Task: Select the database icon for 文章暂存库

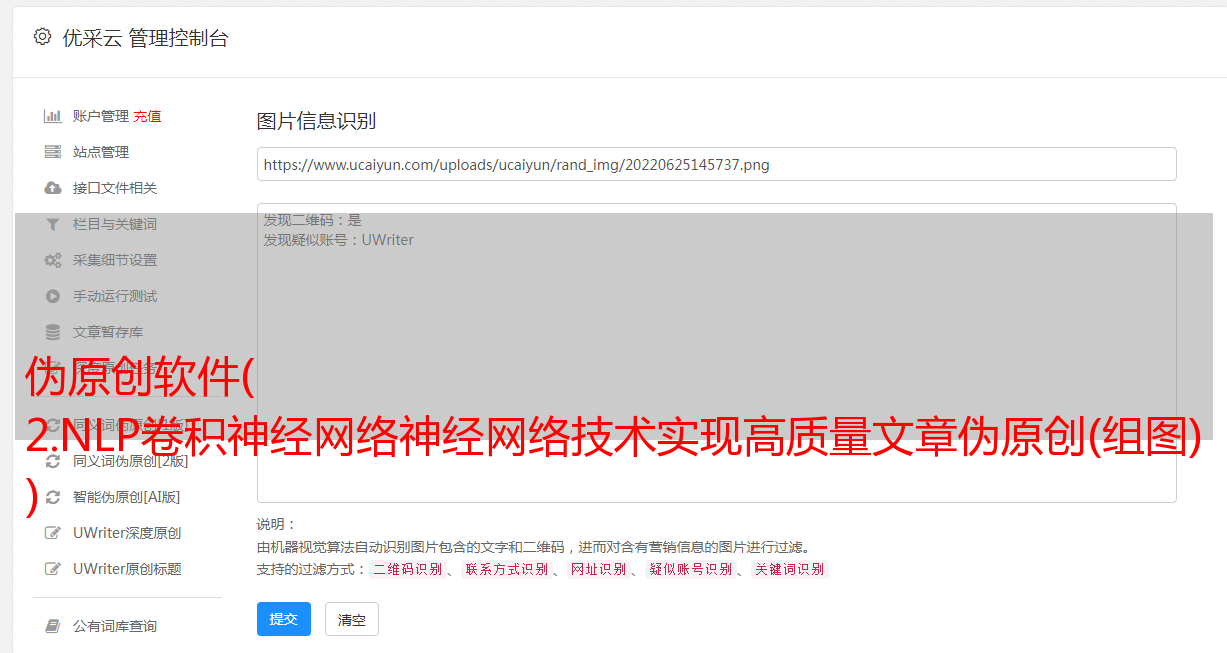Action: click(x=53, y=332)
